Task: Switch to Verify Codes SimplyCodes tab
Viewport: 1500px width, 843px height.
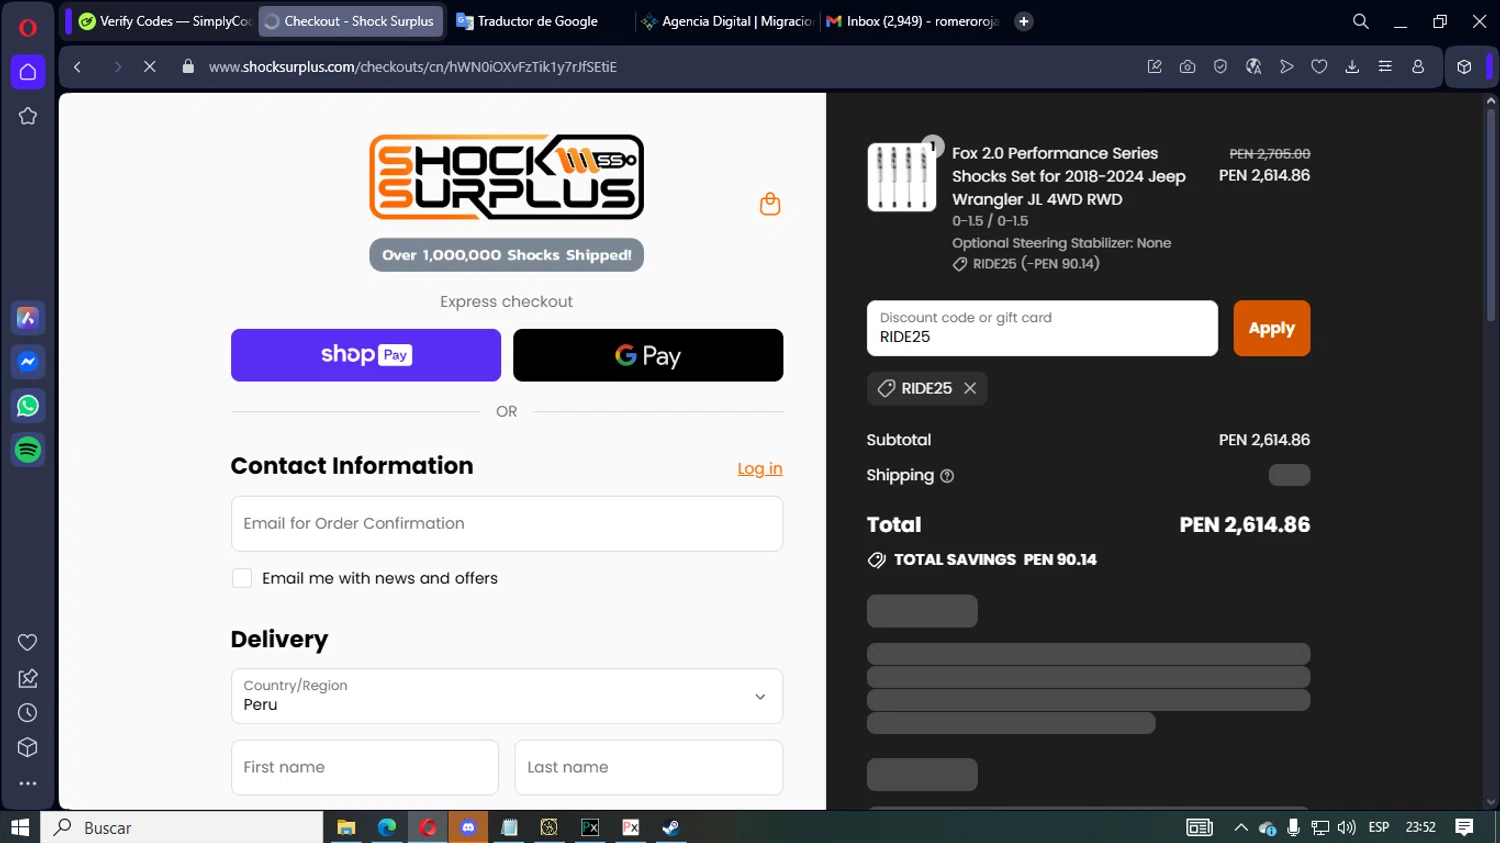Action: click(x=165, y=21)
